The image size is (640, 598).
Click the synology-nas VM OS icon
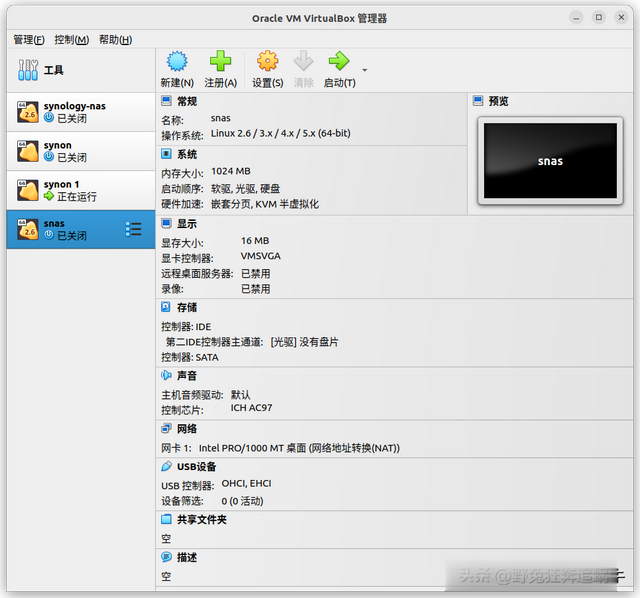coord(28,112)
